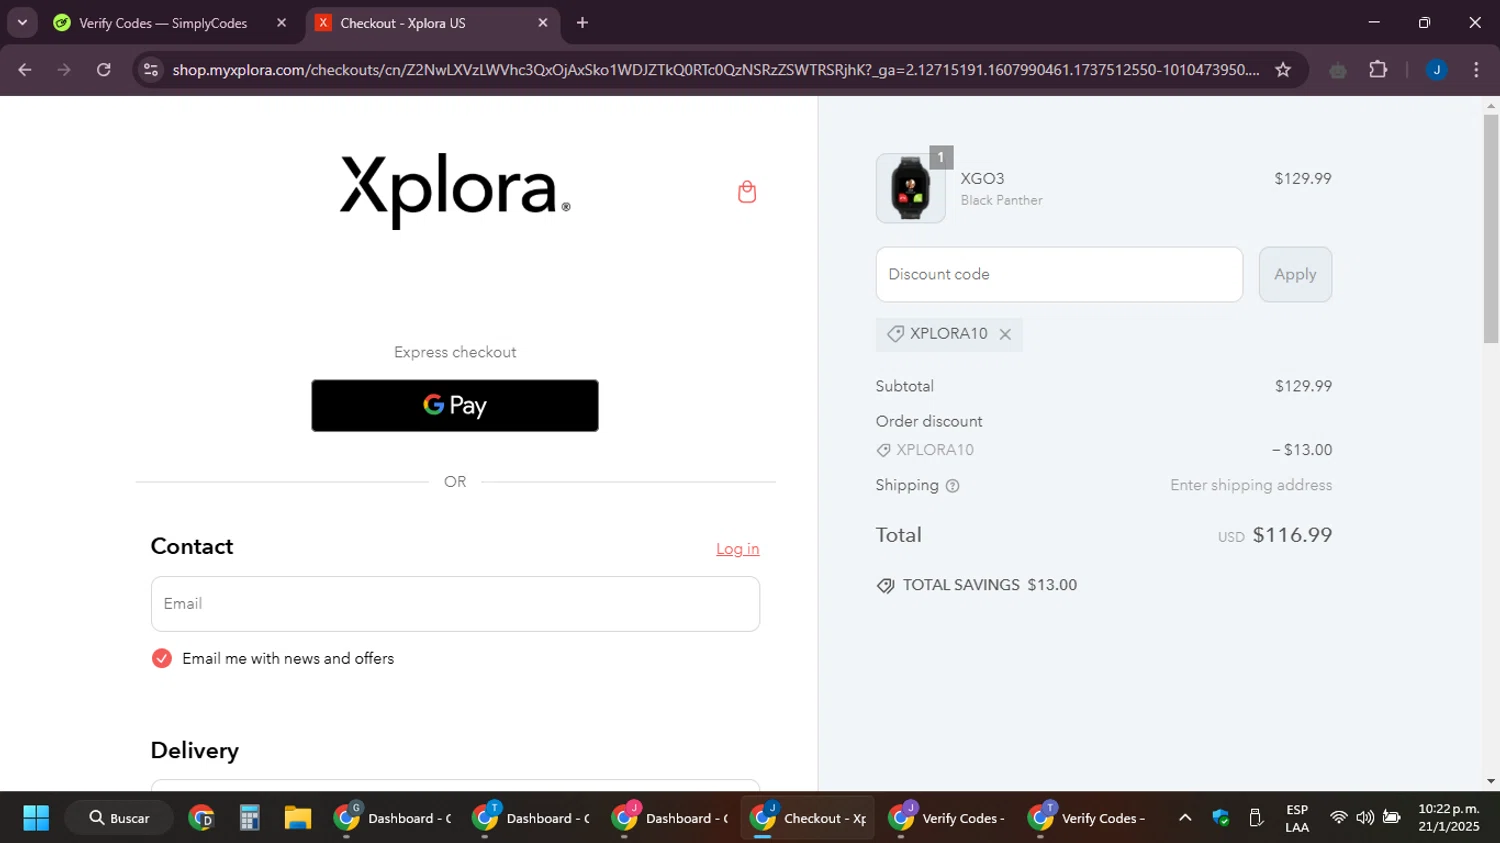Image resolution: width=1500 pixels, height=843 pixels.
Task: Open Wi-Fi network settings tray icon
Action: pyautogui.click(x=1338, y=818)
